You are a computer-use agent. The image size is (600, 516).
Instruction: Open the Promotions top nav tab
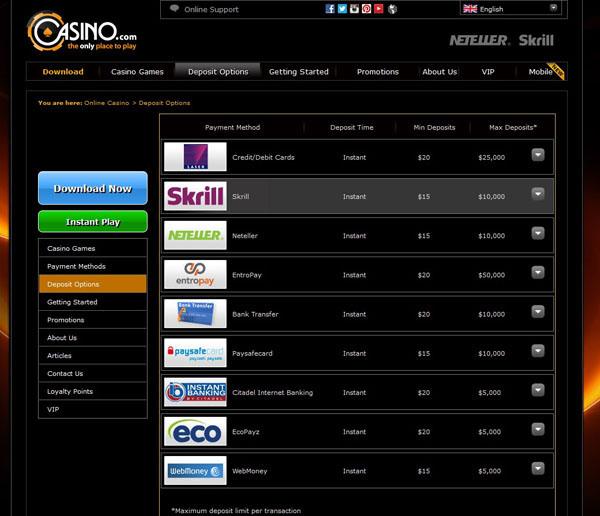378,72
